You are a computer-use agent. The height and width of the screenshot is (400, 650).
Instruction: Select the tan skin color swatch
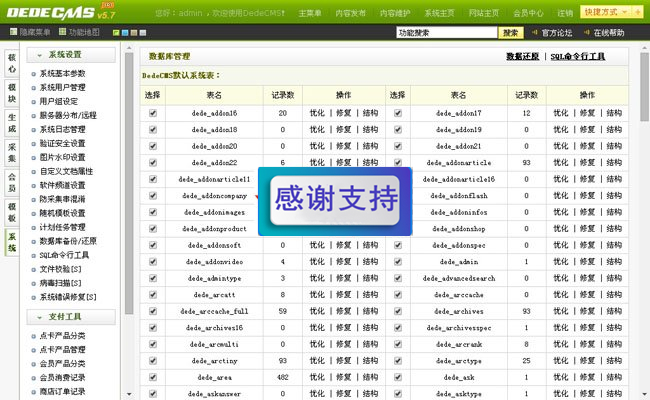134,32
